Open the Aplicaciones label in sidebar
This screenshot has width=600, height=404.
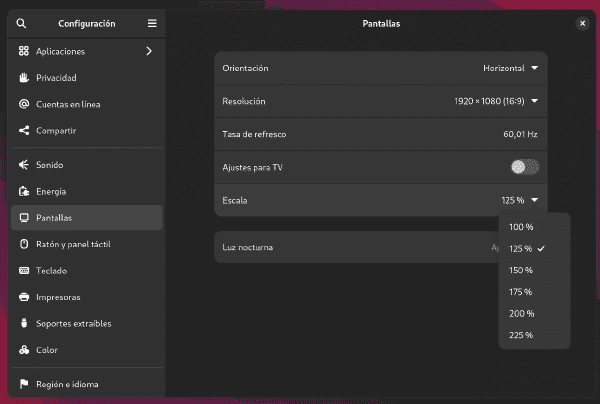[x=60, y=51]
